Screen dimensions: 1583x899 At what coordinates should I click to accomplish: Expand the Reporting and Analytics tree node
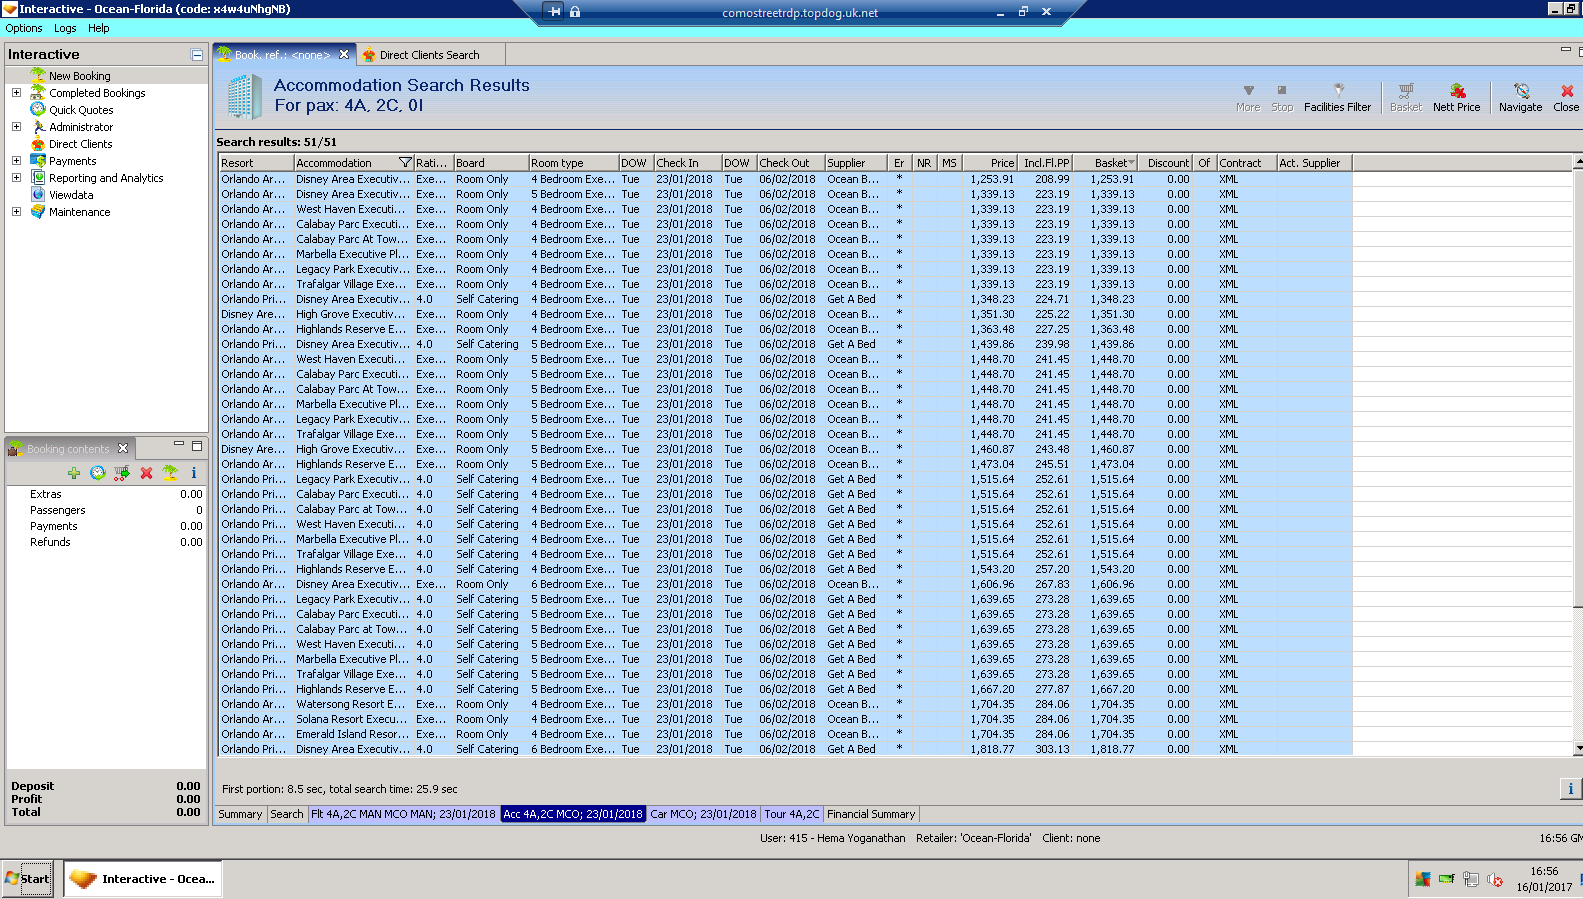(x=16, y=177)
